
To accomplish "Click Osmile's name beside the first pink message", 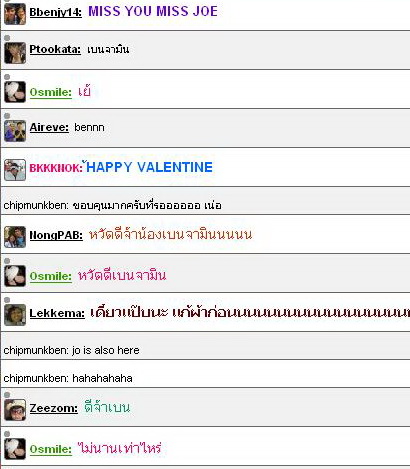I will pyautogui.click(x=51, y=92).
